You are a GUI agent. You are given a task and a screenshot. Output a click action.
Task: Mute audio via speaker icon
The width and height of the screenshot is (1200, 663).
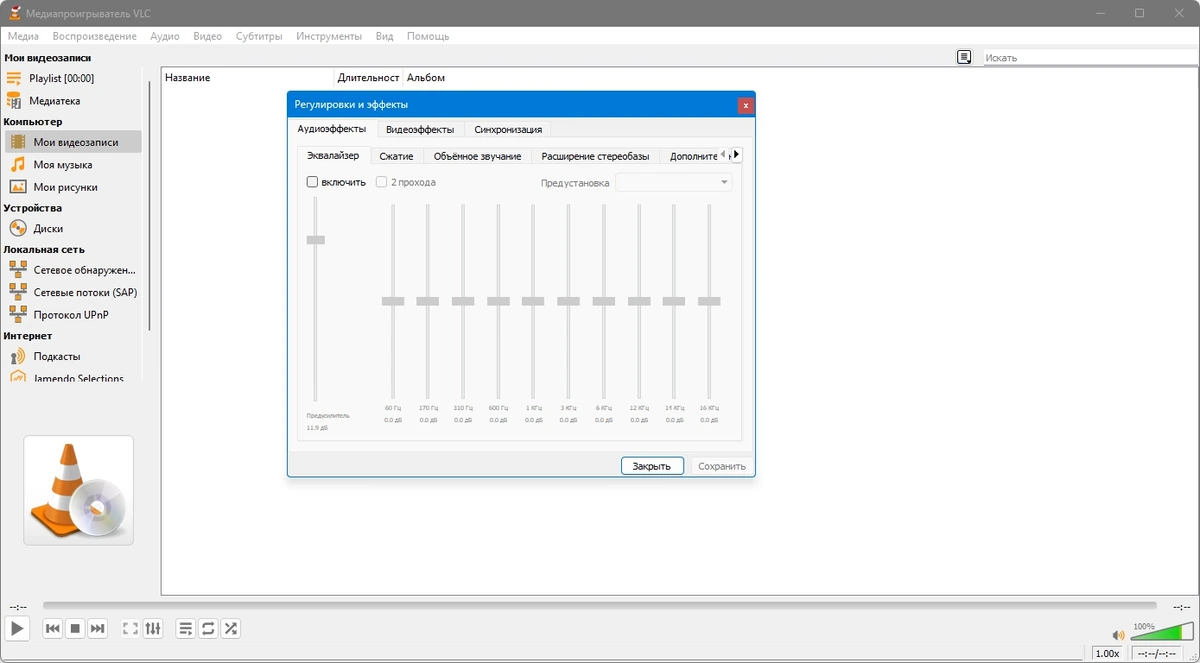[1118, 635]
